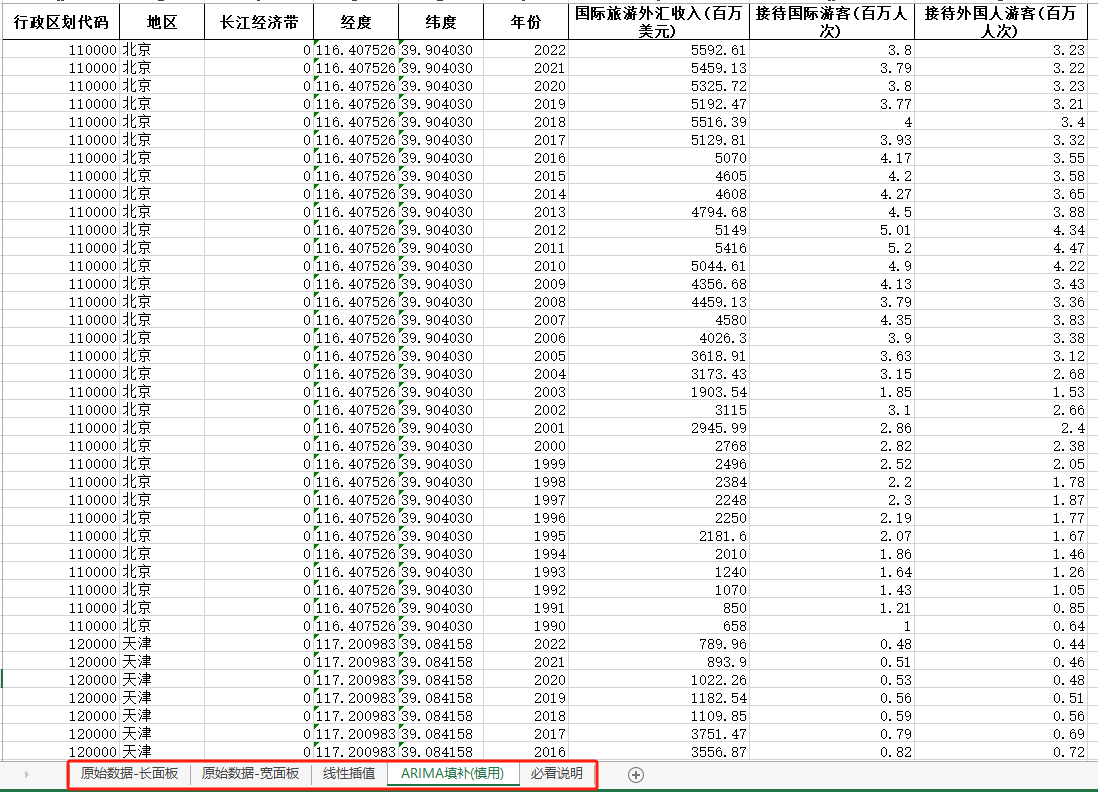
Task: Click the 年份 column header cell
Action: click(526, 22)
